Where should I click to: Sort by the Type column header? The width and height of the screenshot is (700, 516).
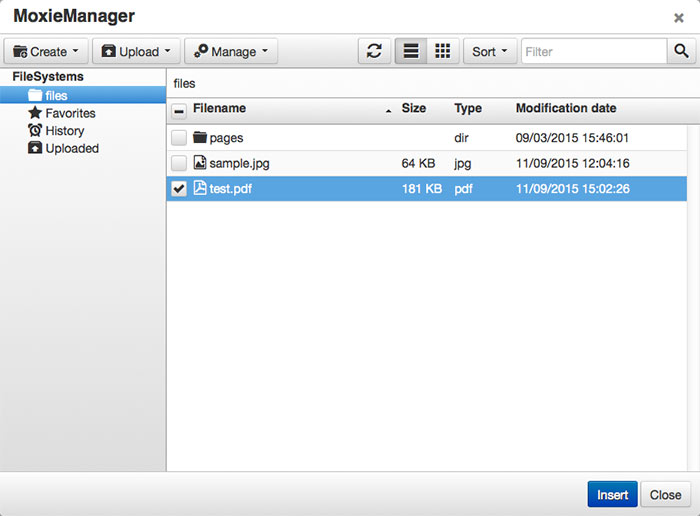(468, 108)
